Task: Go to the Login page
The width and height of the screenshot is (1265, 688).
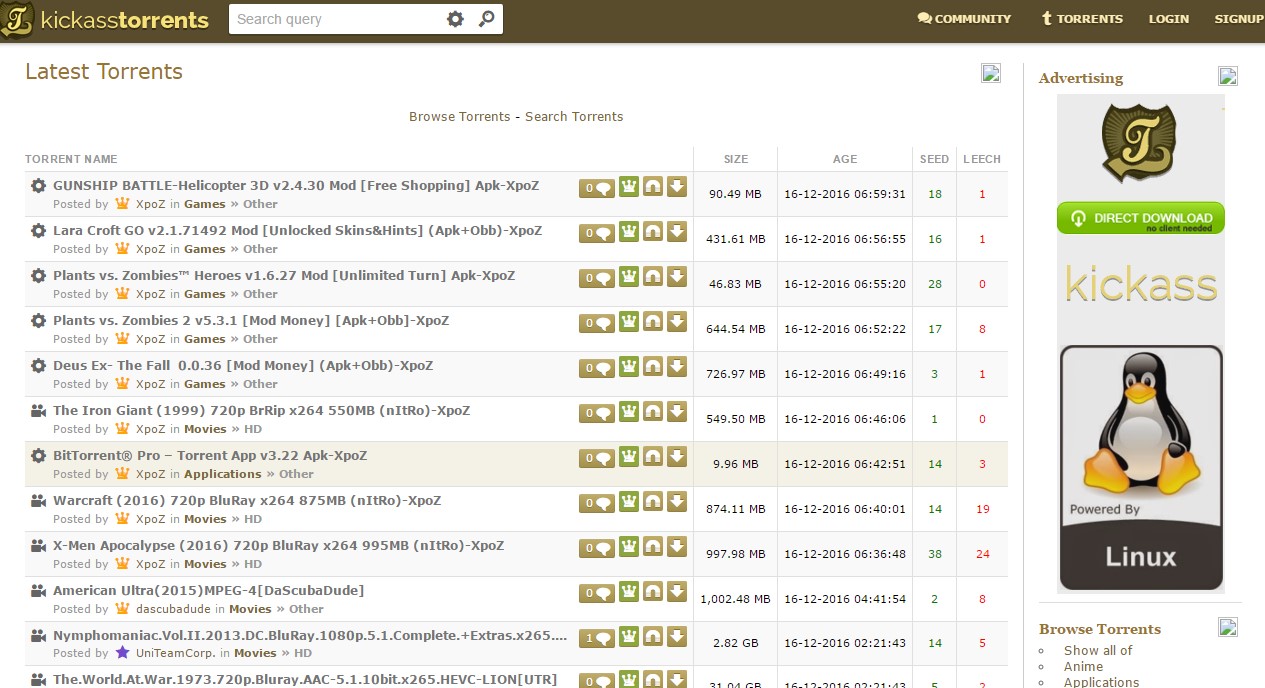Action: (1169, 19)
